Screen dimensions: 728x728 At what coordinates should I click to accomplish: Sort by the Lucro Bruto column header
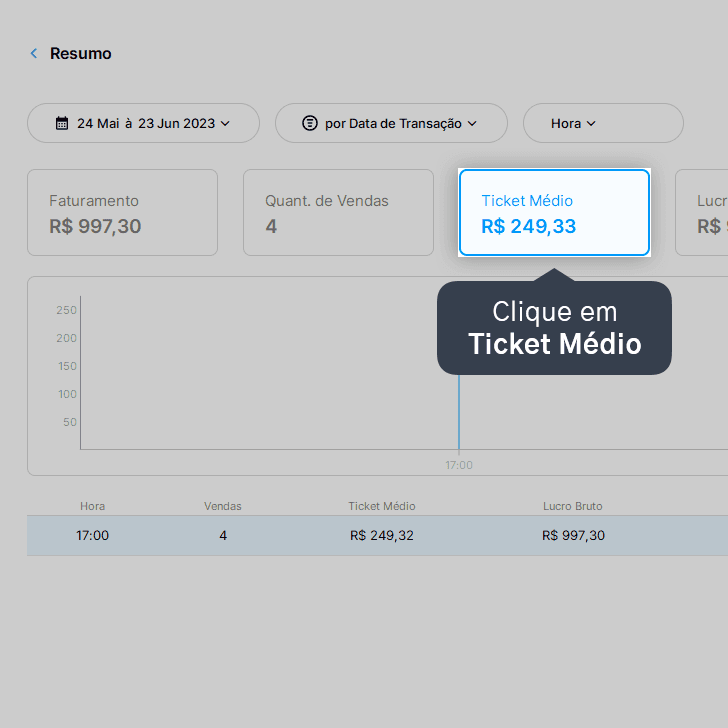(x=573, y=506)
